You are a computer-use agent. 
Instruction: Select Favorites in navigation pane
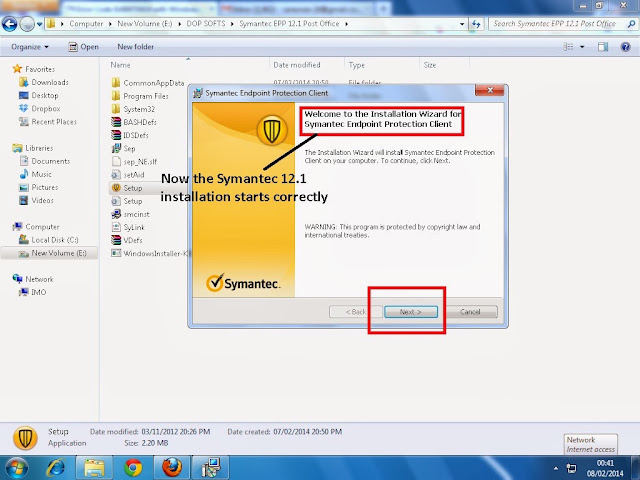click(40, 69)
